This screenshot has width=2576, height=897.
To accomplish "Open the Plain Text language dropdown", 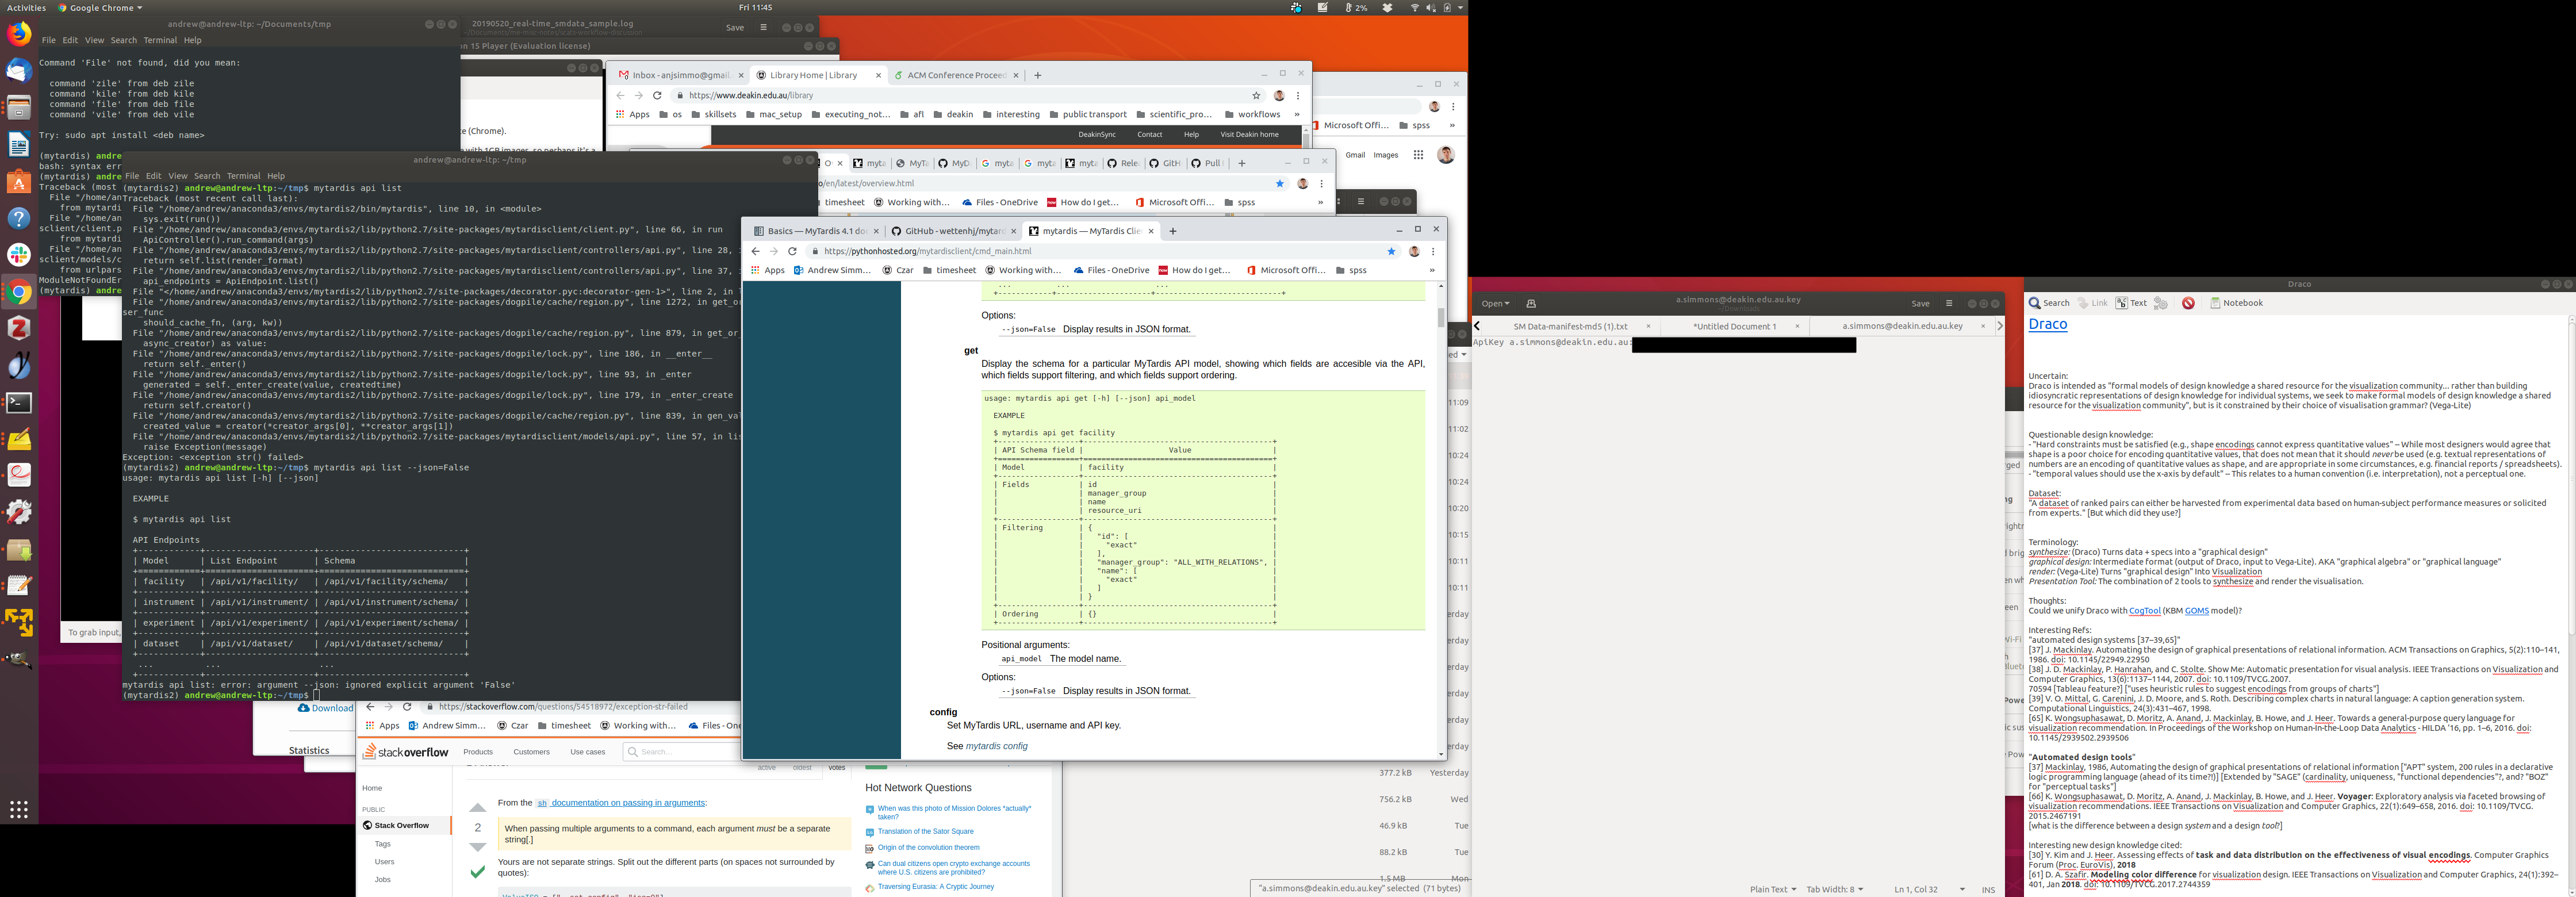I will click(1772, 889).
